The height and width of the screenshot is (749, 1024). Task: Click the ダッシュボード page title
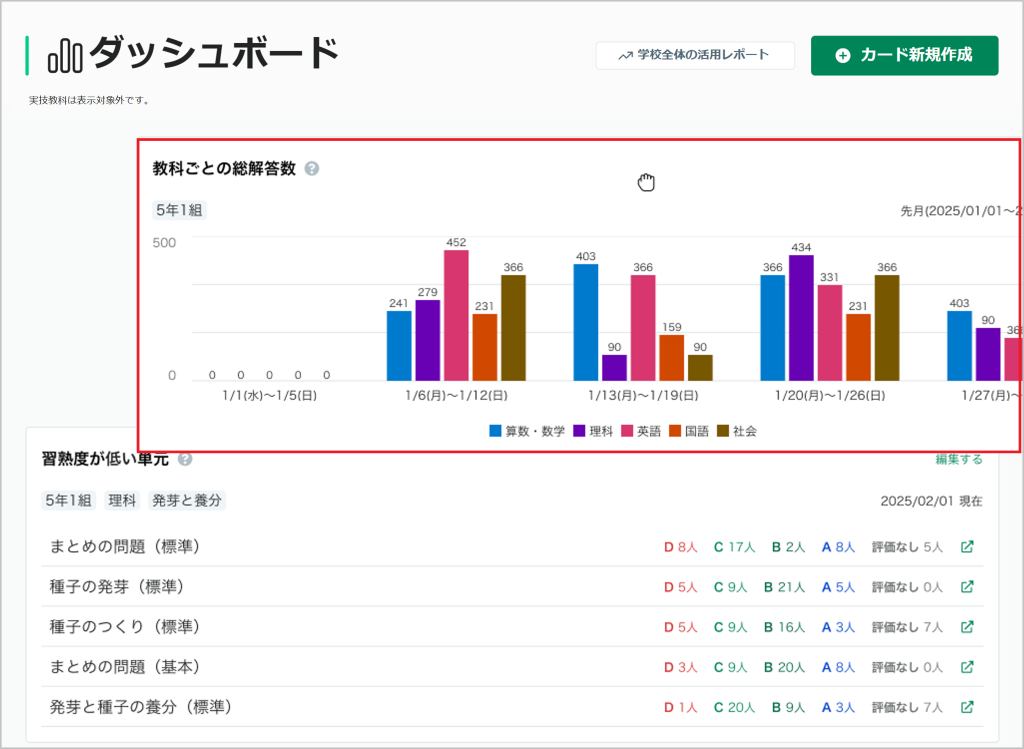(214, 54)
